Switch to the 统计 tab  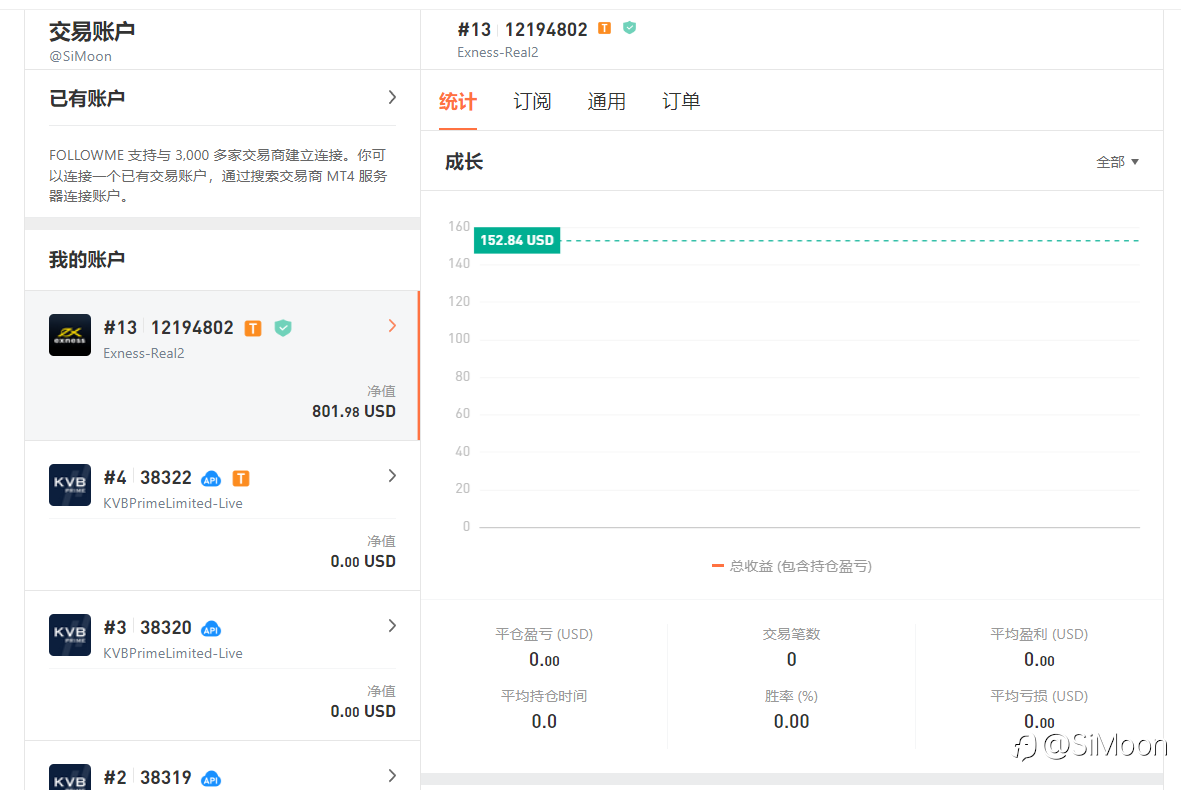point(458,102)
